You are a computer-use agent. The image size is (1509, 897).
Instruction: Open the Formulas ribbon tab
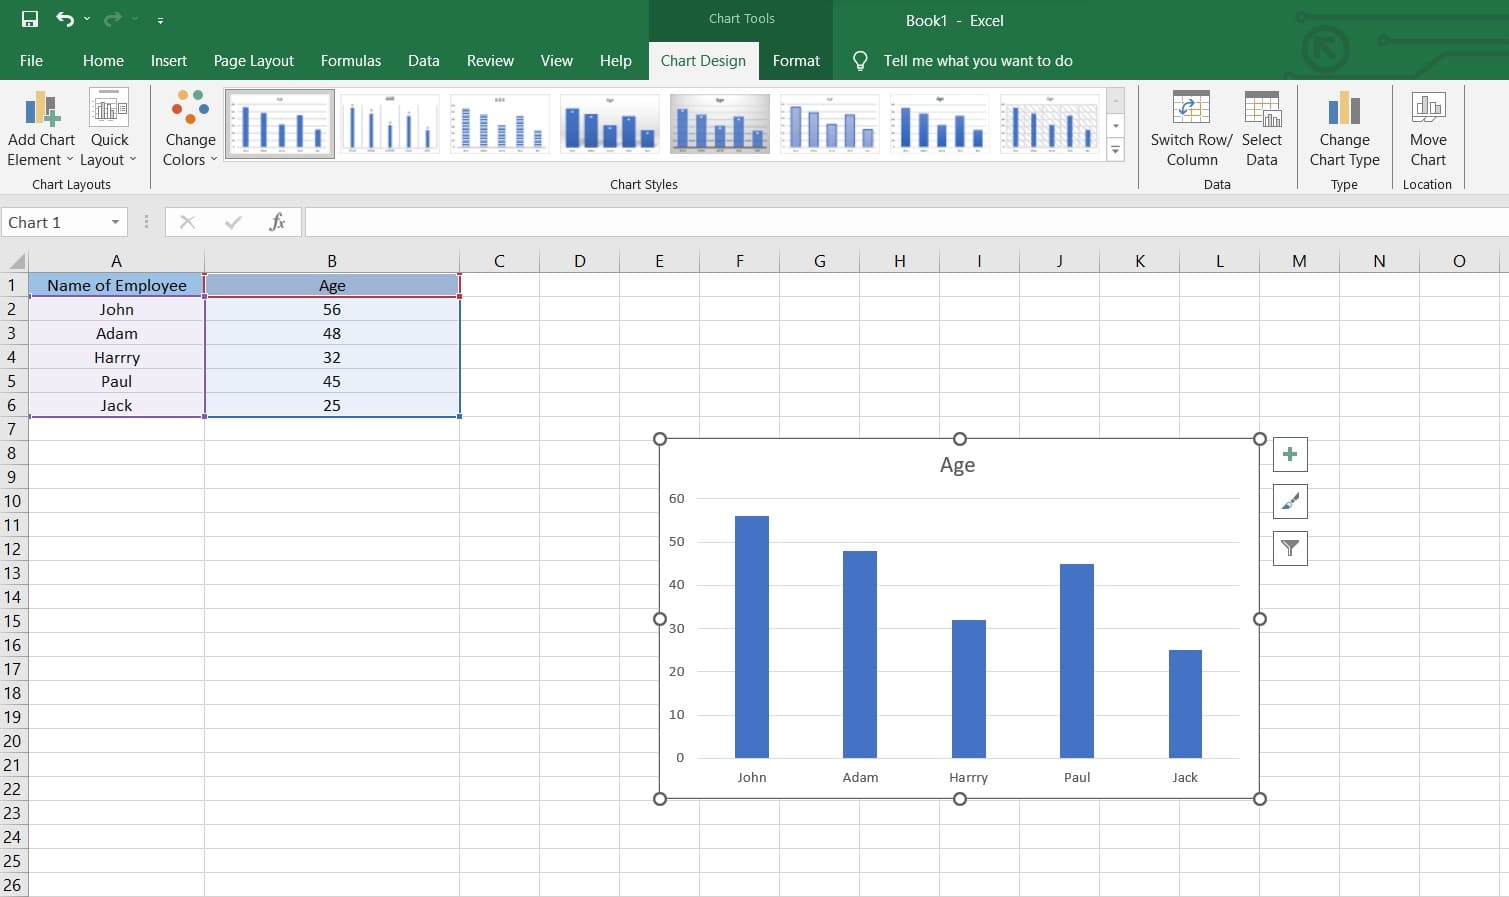coord(350,61)
